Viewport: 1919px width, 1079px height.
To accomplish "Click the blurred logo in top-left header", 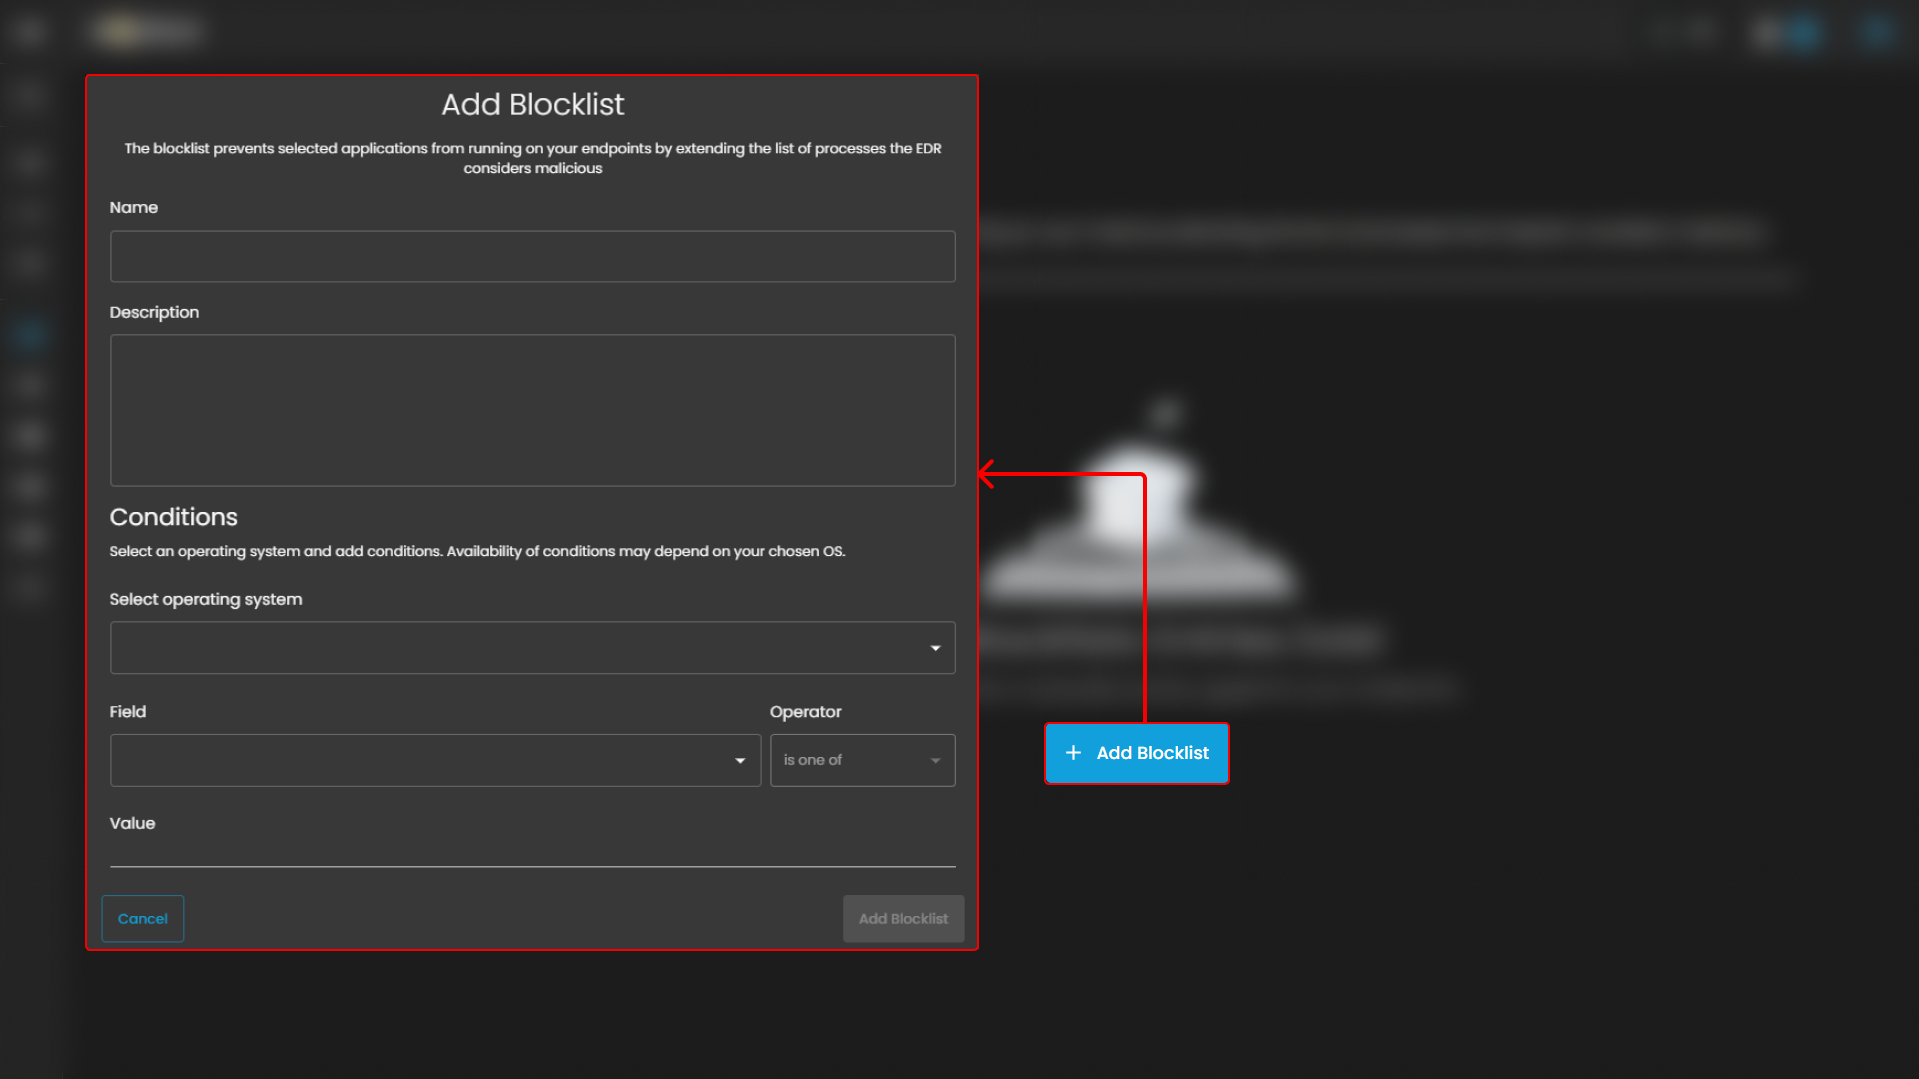I will 147,32.
